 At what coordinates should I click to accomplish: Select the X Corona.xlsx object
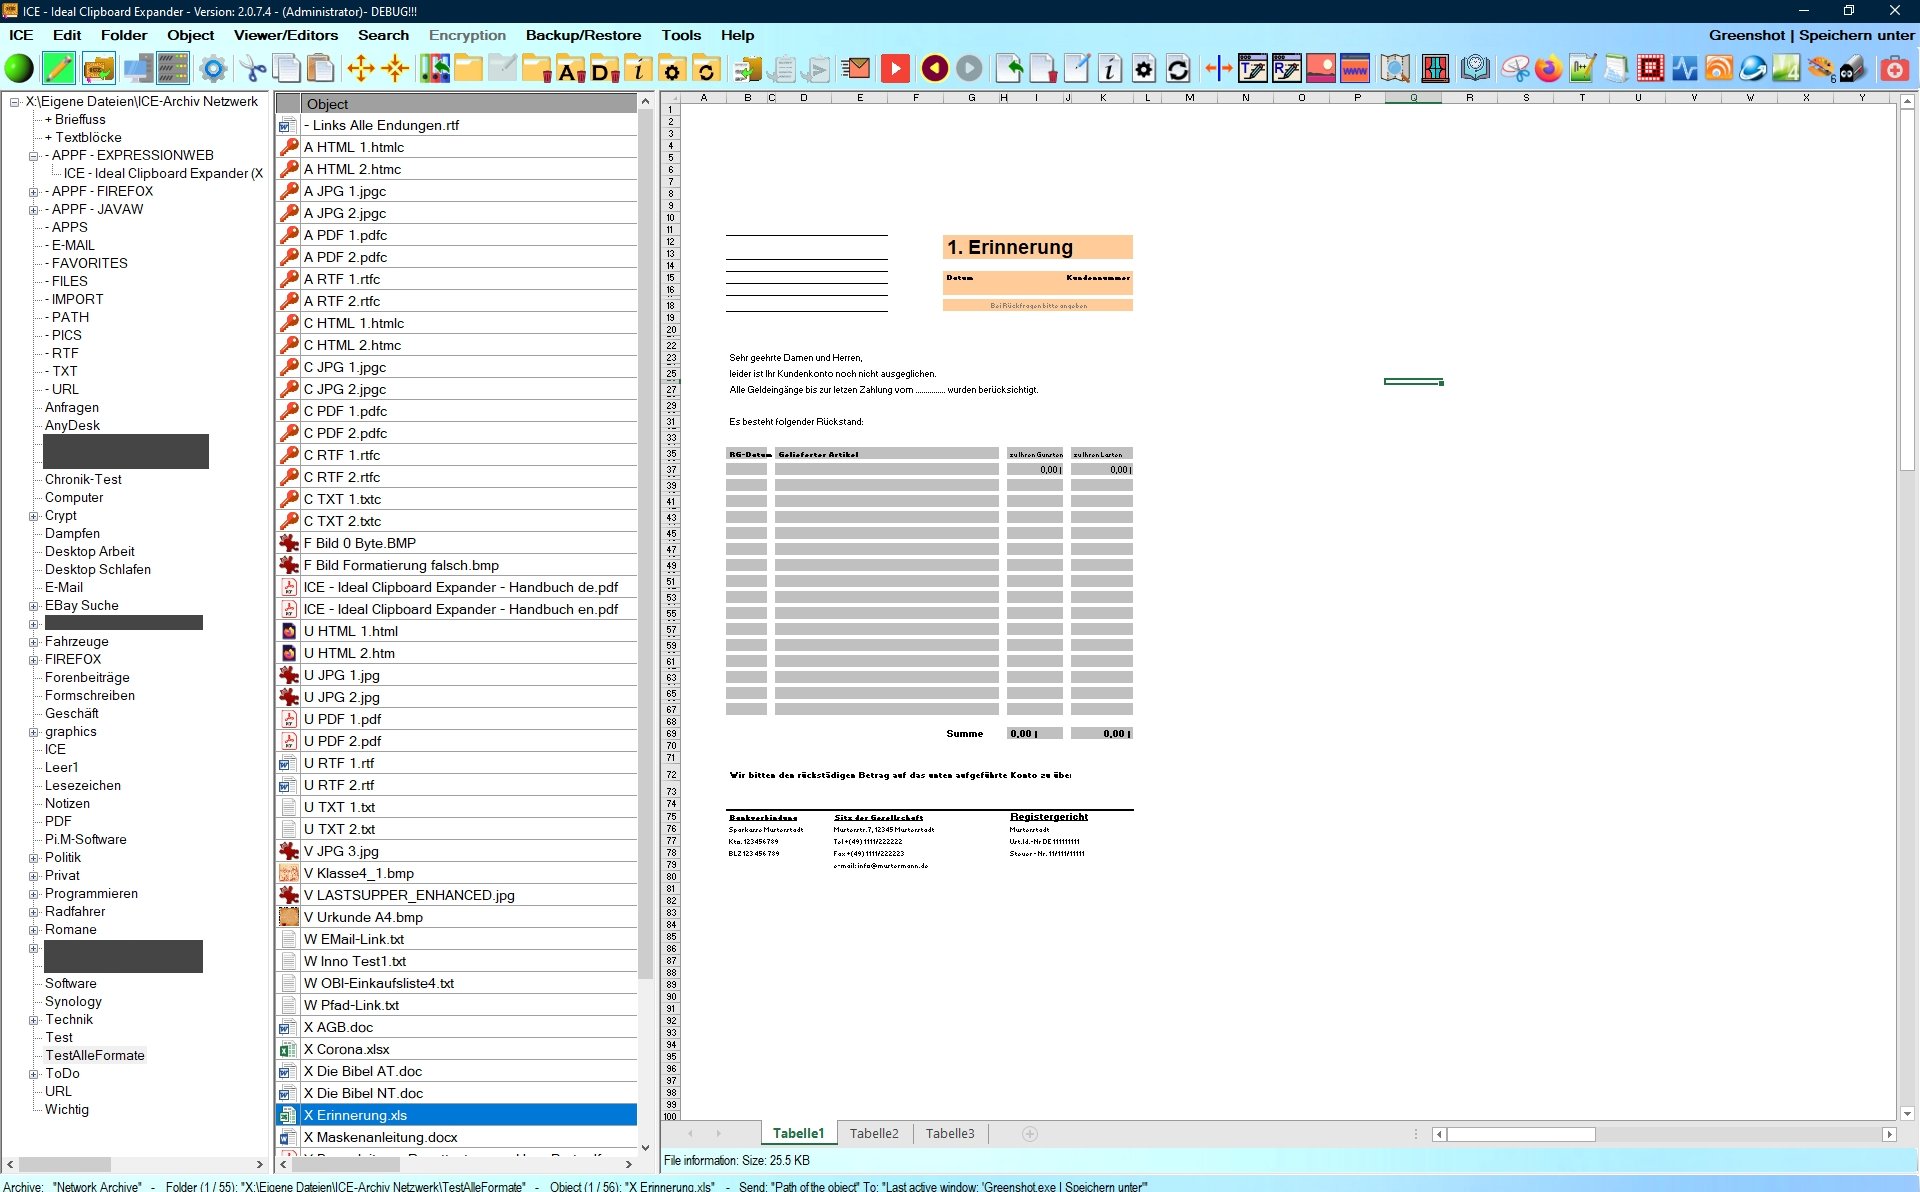click(x=347, y=1049)
